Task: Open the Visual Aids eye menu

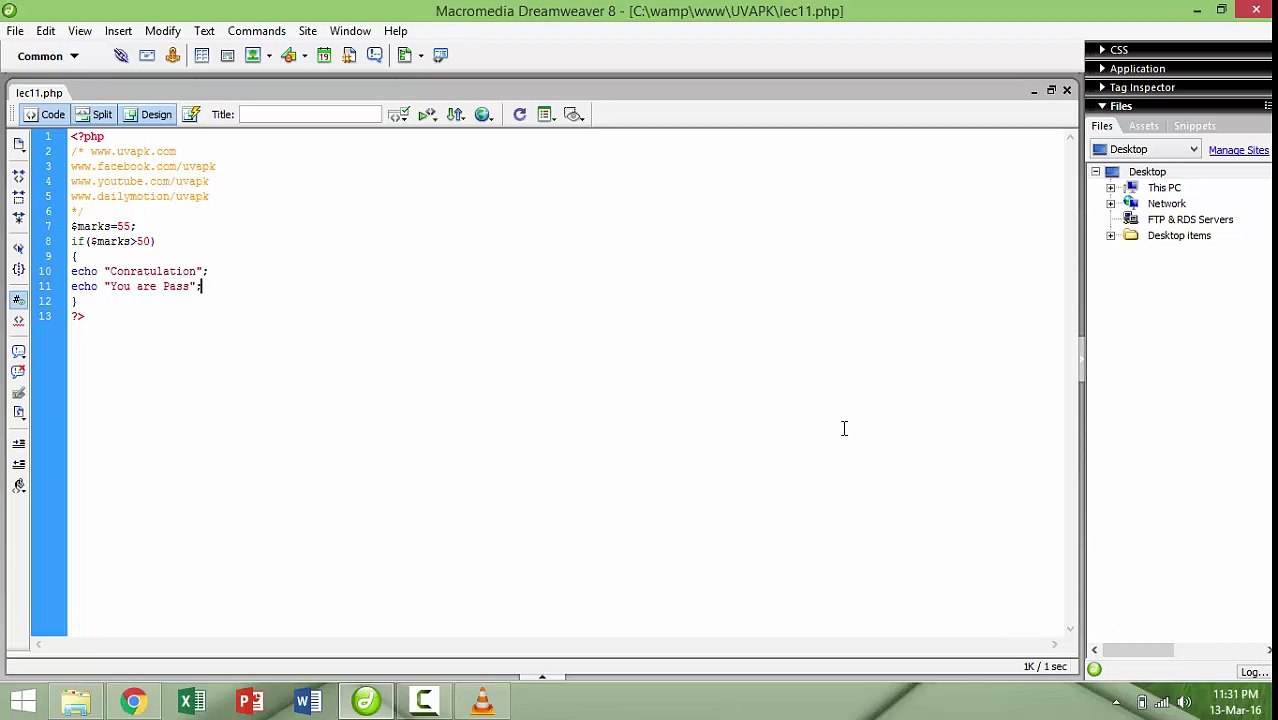Action: click(x=574, y=115)
